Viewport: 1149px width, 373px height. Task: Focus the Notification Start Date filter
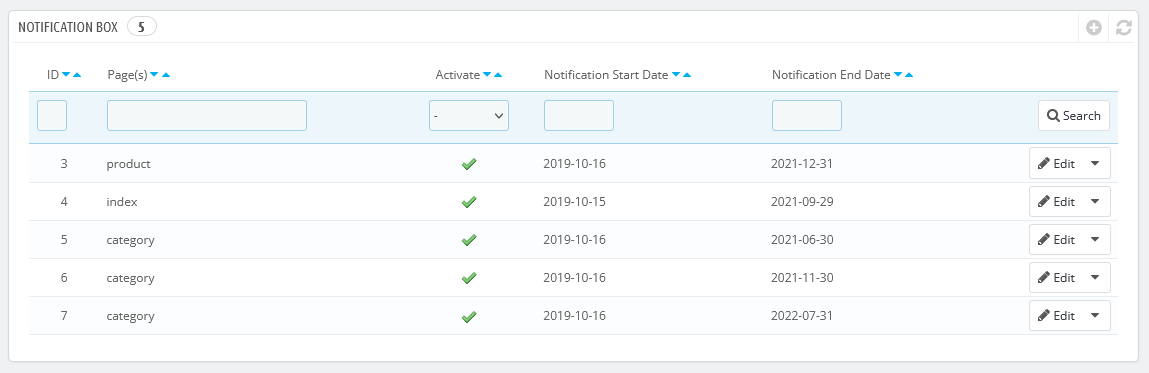pyautogui.click(x=579, y=116)
